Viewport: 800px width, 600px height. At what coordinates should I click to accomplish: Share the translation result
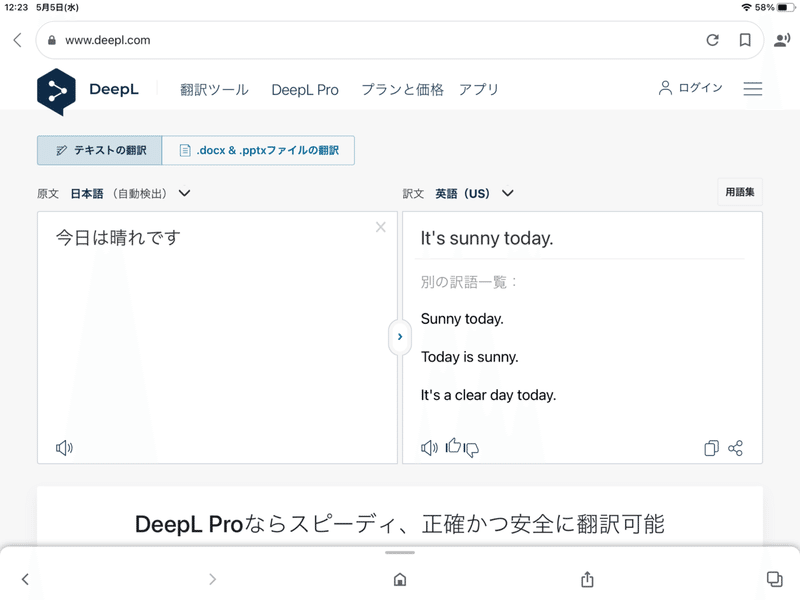(x=737, y=448)
